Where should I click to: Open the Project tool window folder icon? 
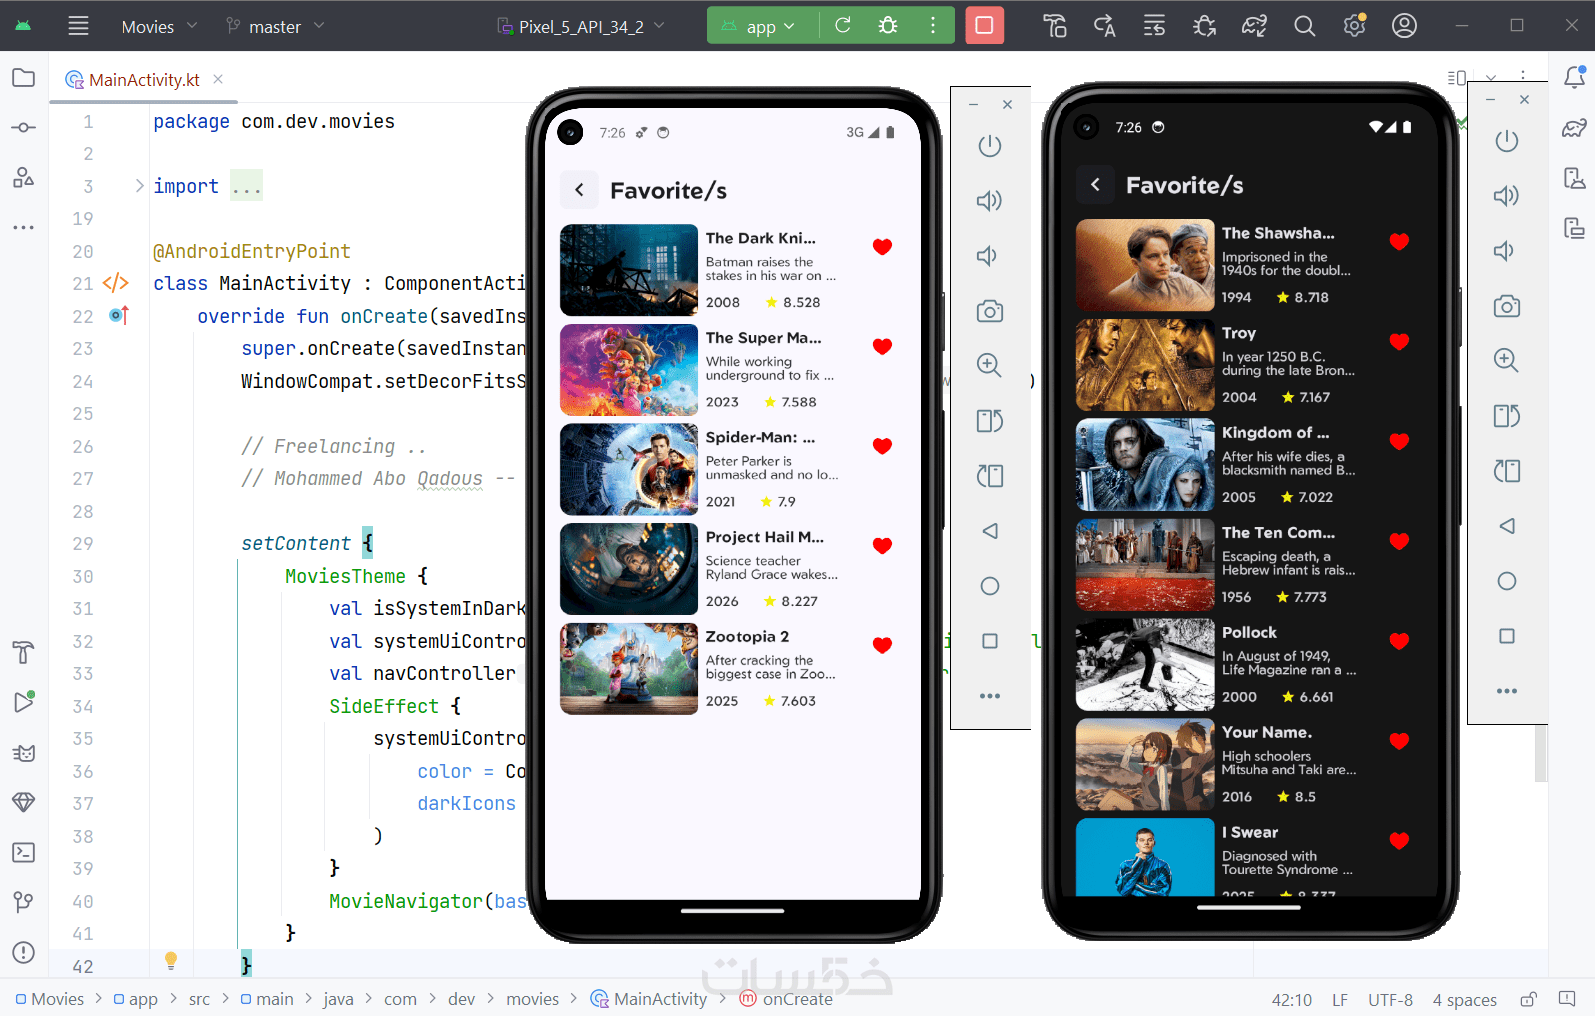click(x=24, y=78)
